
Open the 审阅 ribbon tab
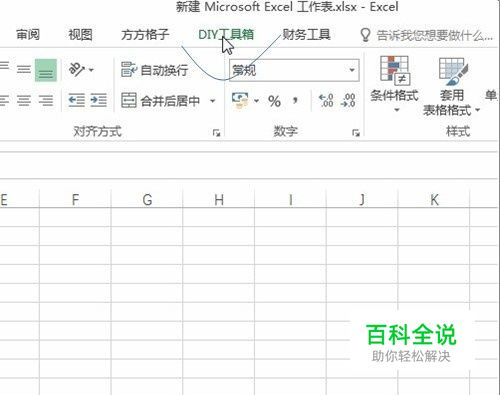[x=28, y=34]
